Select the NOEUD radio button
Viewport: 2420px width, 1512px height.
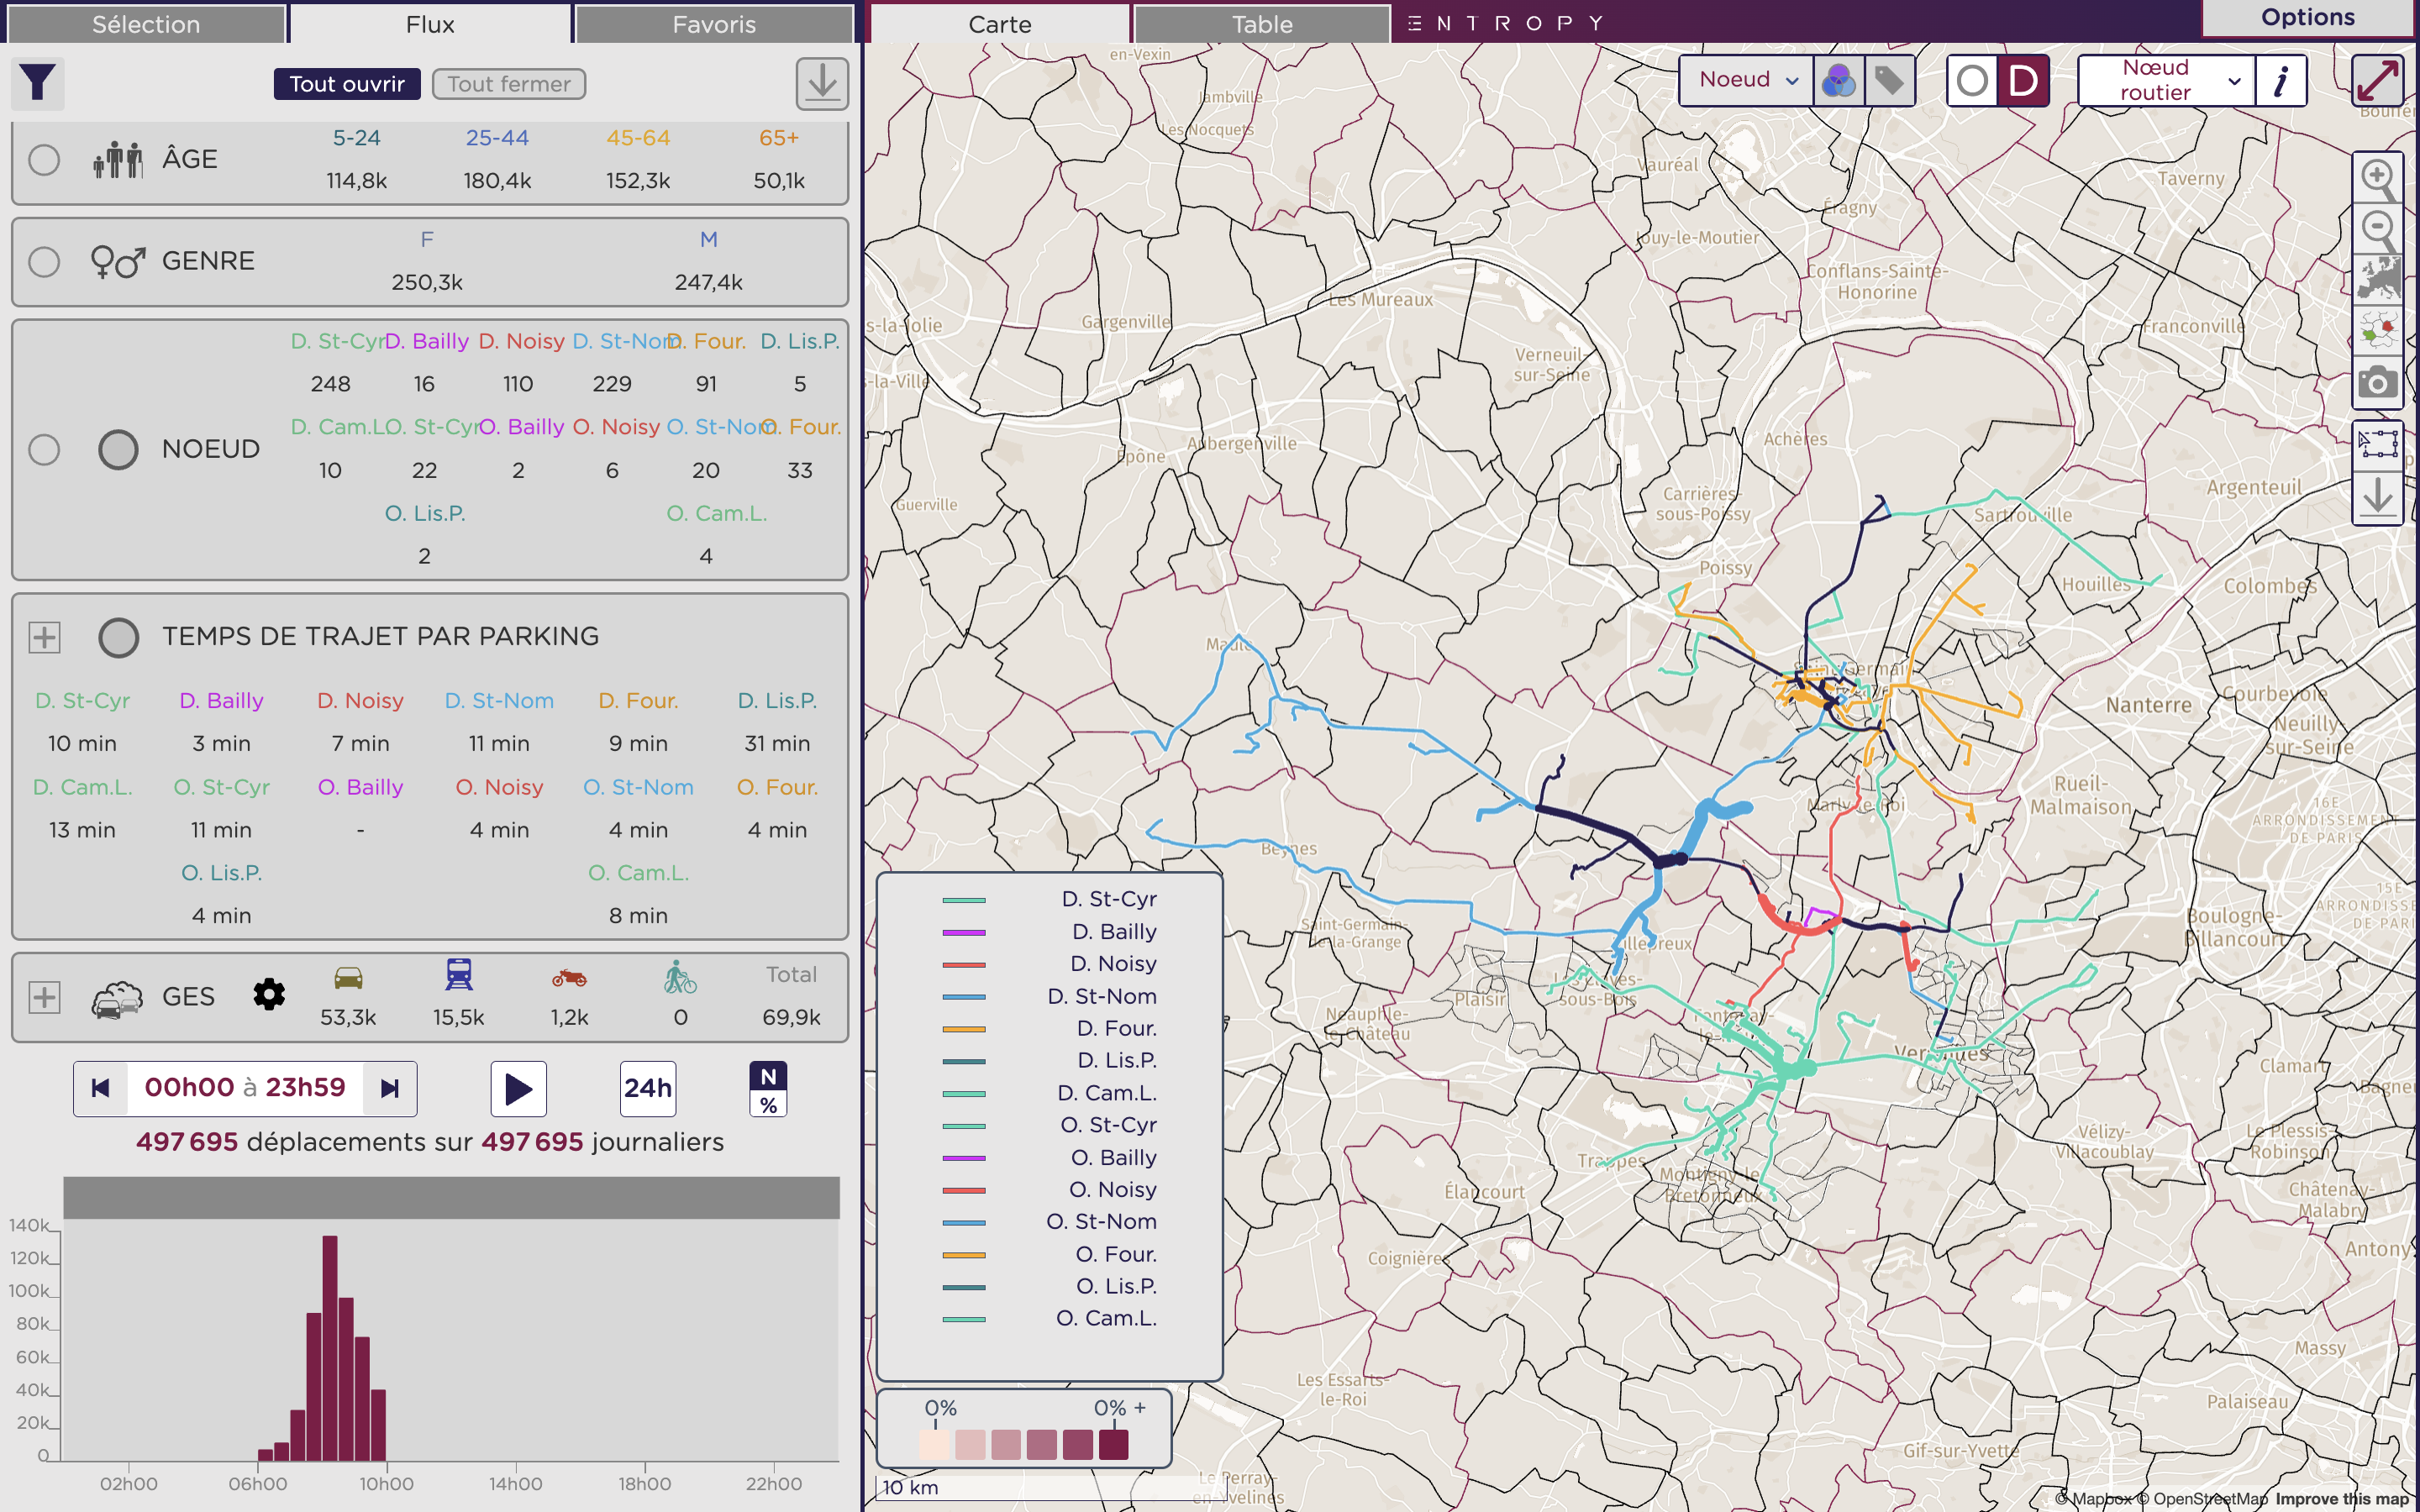click(44, 450)
